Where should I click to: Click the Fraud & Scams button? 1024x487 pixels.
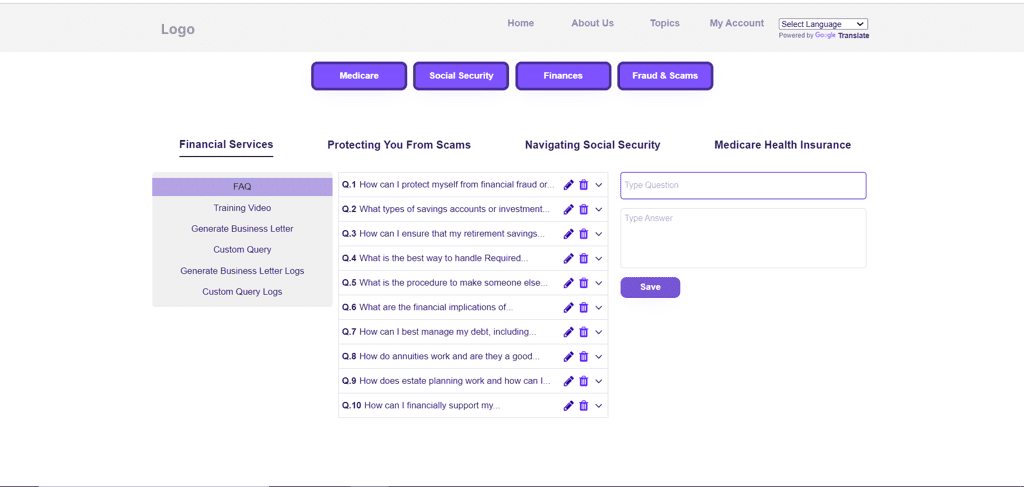point(665,76)
